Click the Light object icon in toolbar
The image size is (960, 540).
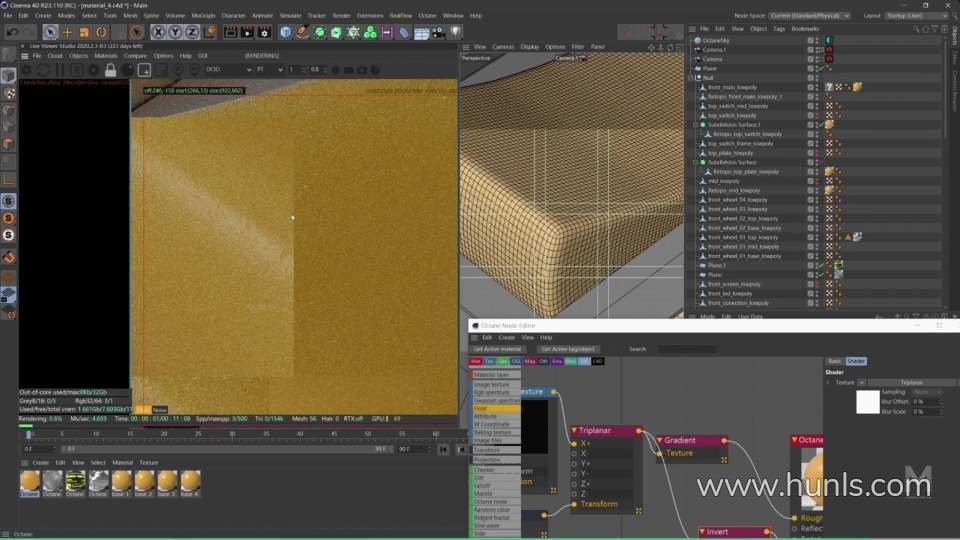pyautogui.click(x=457, y=32)
